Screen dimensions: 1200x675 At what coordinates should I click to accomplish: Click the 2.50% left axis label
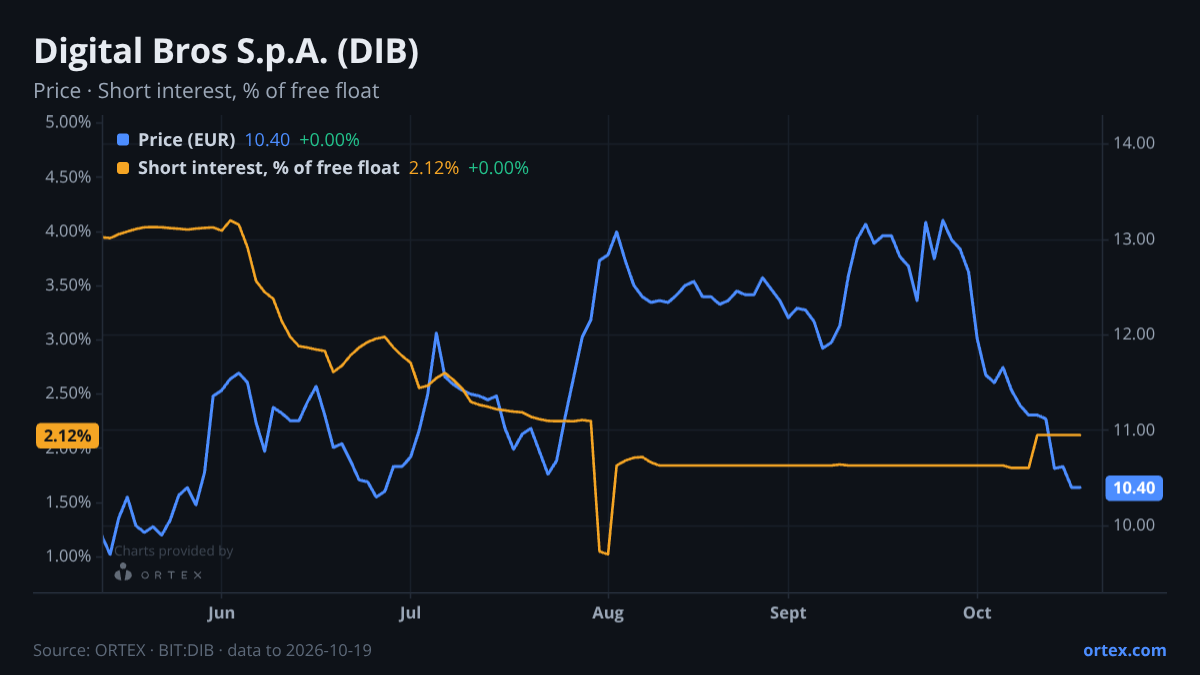click(68, 393)
